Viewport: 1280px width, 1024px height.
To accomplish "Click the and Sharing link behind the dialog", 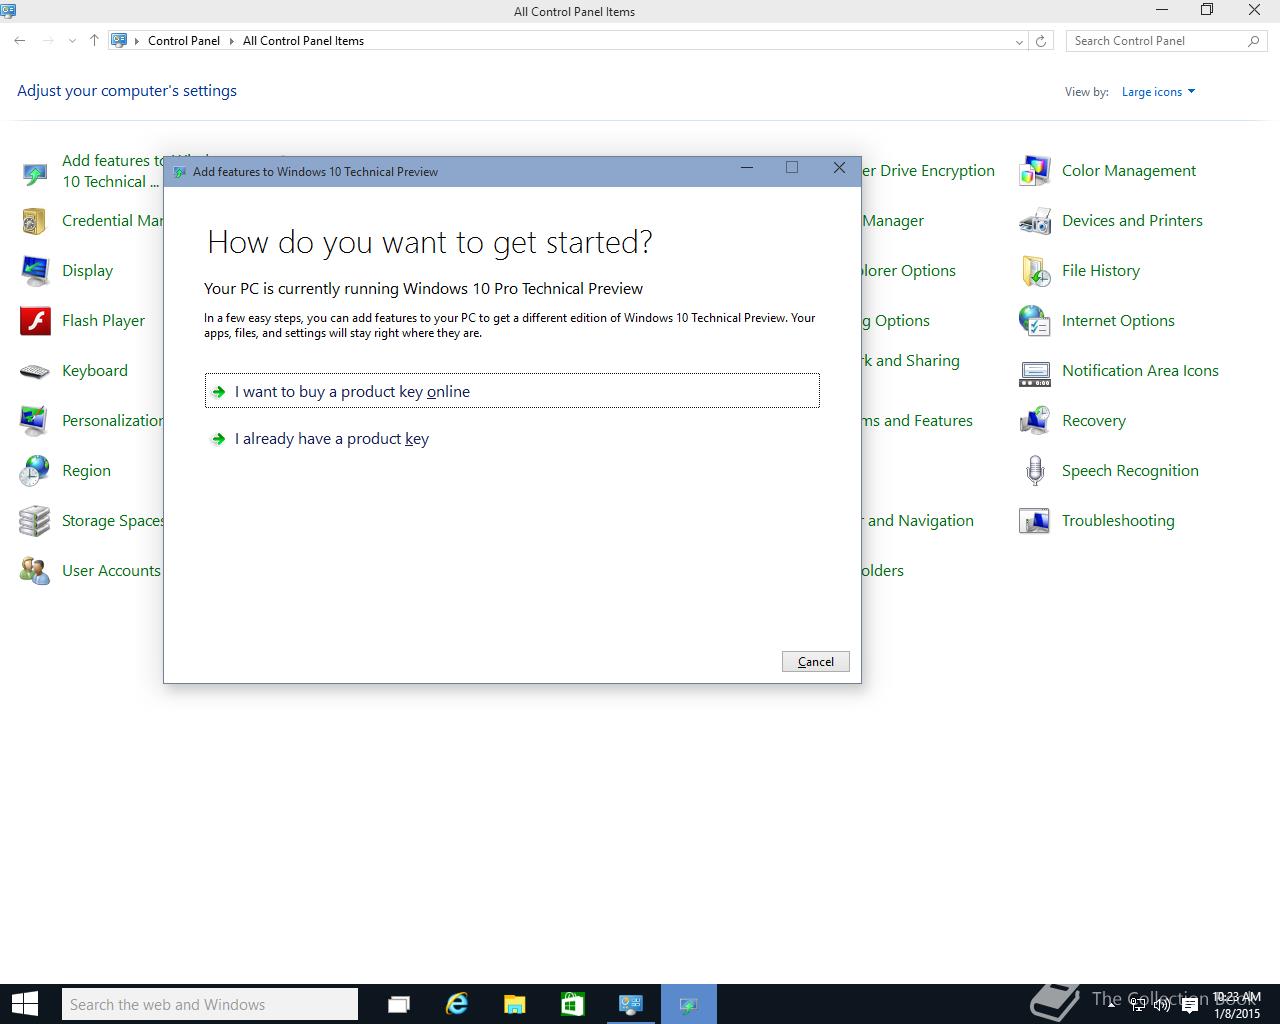I will pos(910,361).
